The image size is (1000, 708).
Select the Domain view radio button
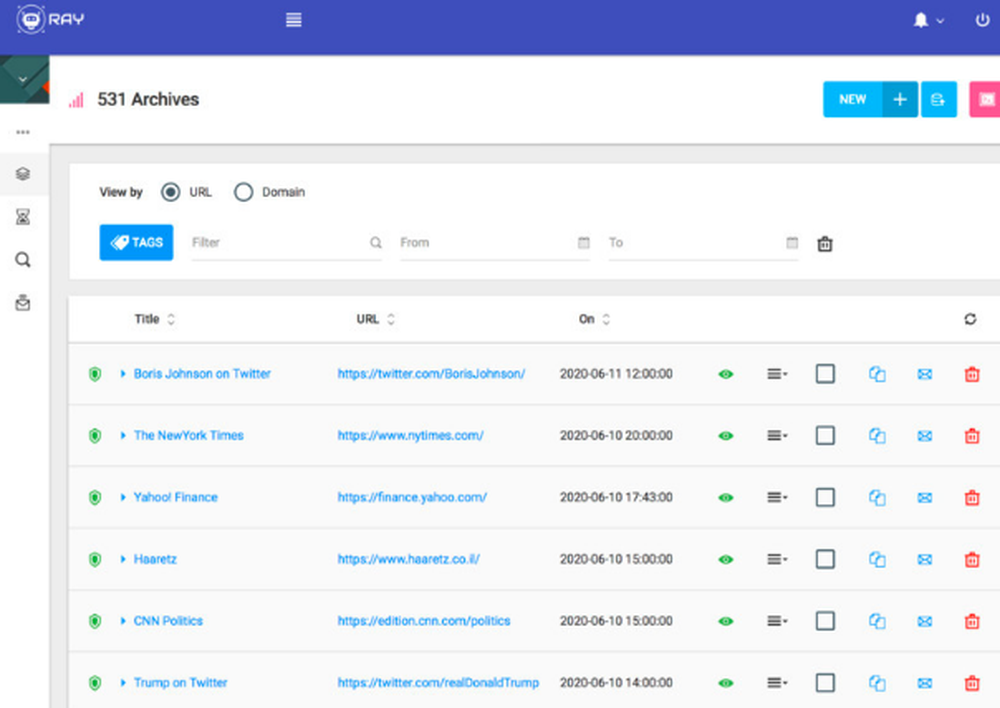click(x=243, y=192)
